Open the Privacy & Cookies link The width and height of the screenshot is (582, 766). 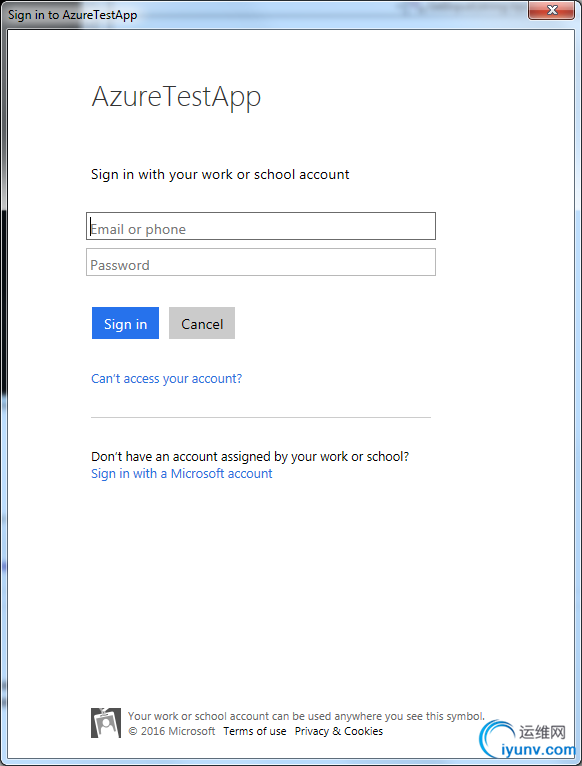(339, 731)
